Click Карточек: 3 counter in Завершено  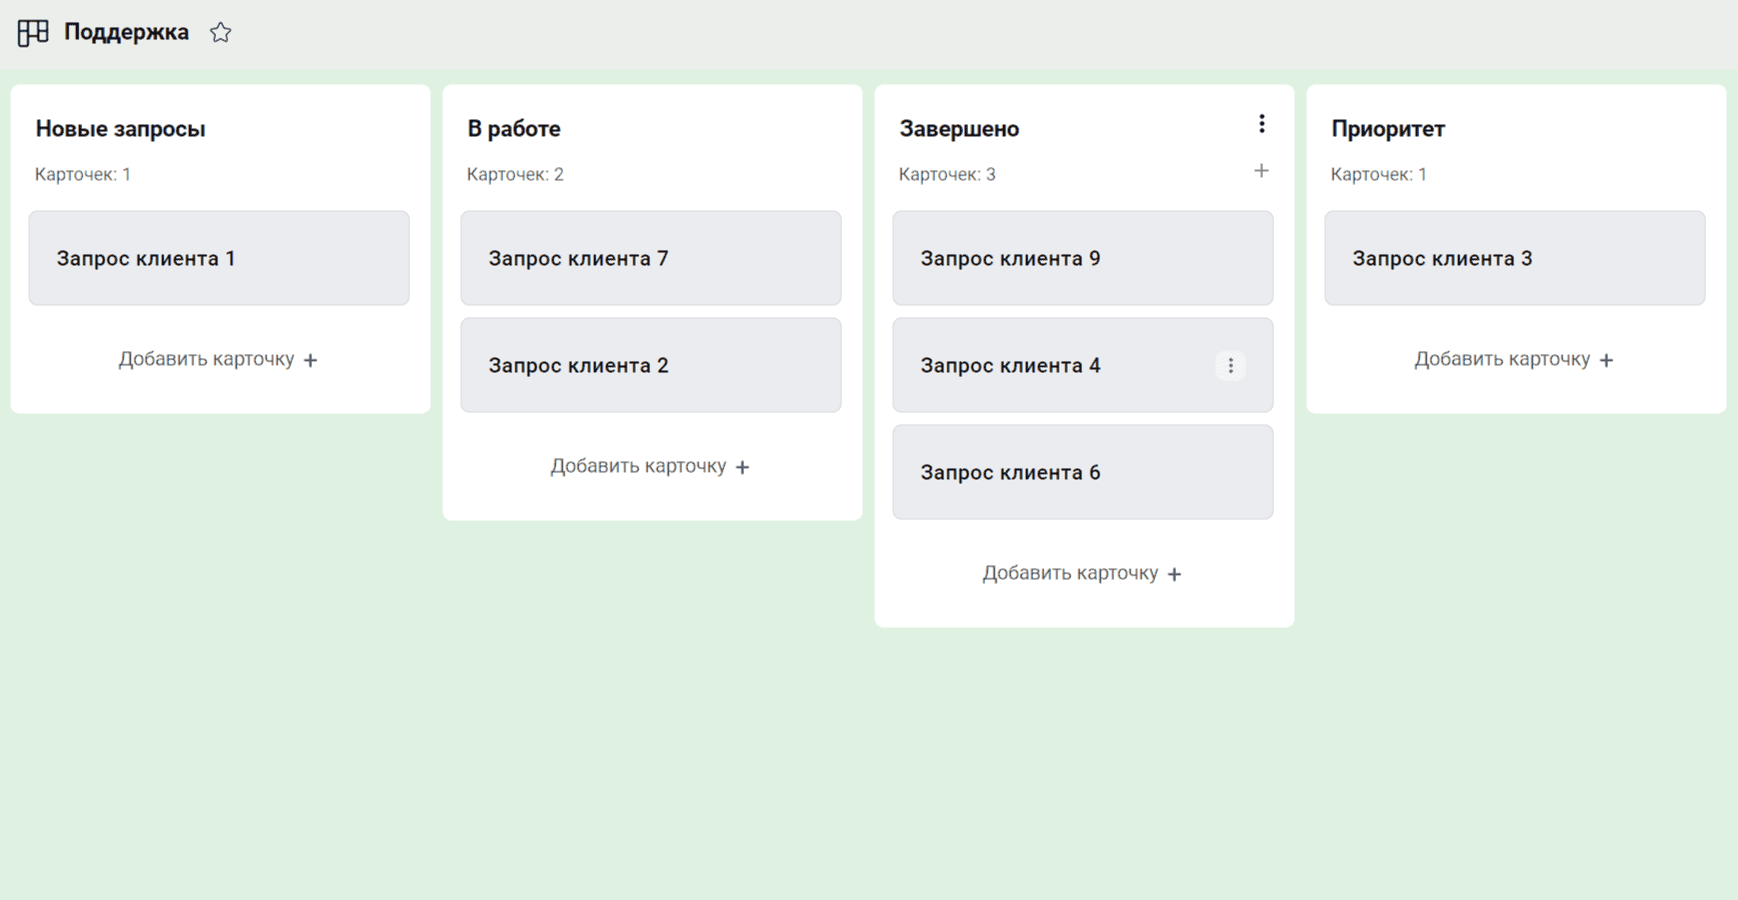(x=947, y=174)
